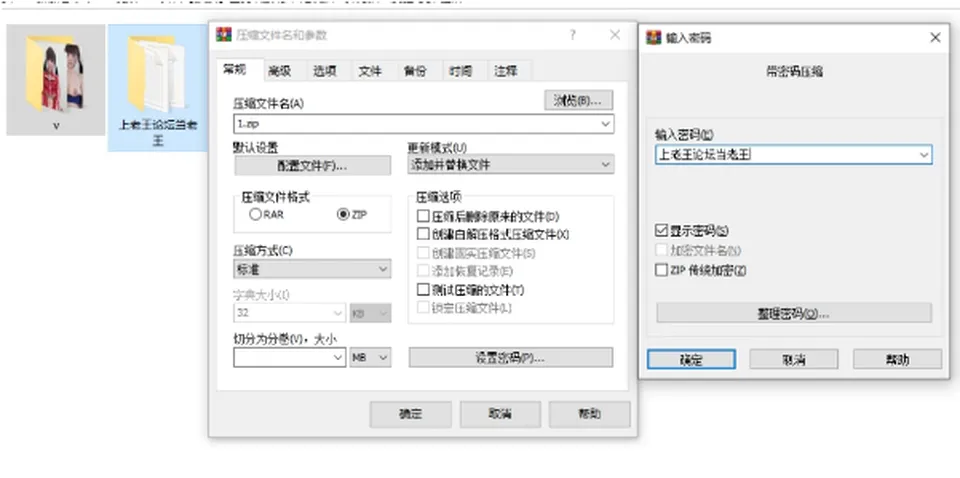Screen dimensions: 960x478
Task: Click the 设置密码(P)... button
Action: pyautogui.click(x=511, y=357)
